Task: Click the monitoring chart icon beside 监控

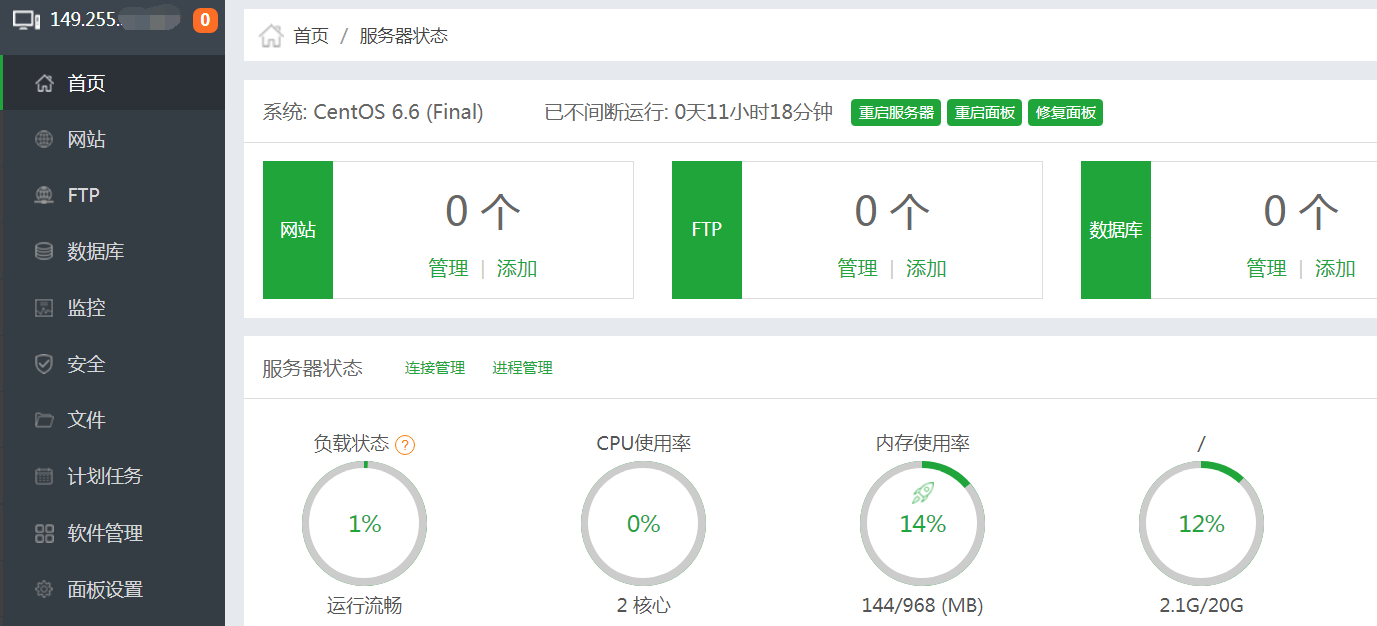Action: [44, 308]
